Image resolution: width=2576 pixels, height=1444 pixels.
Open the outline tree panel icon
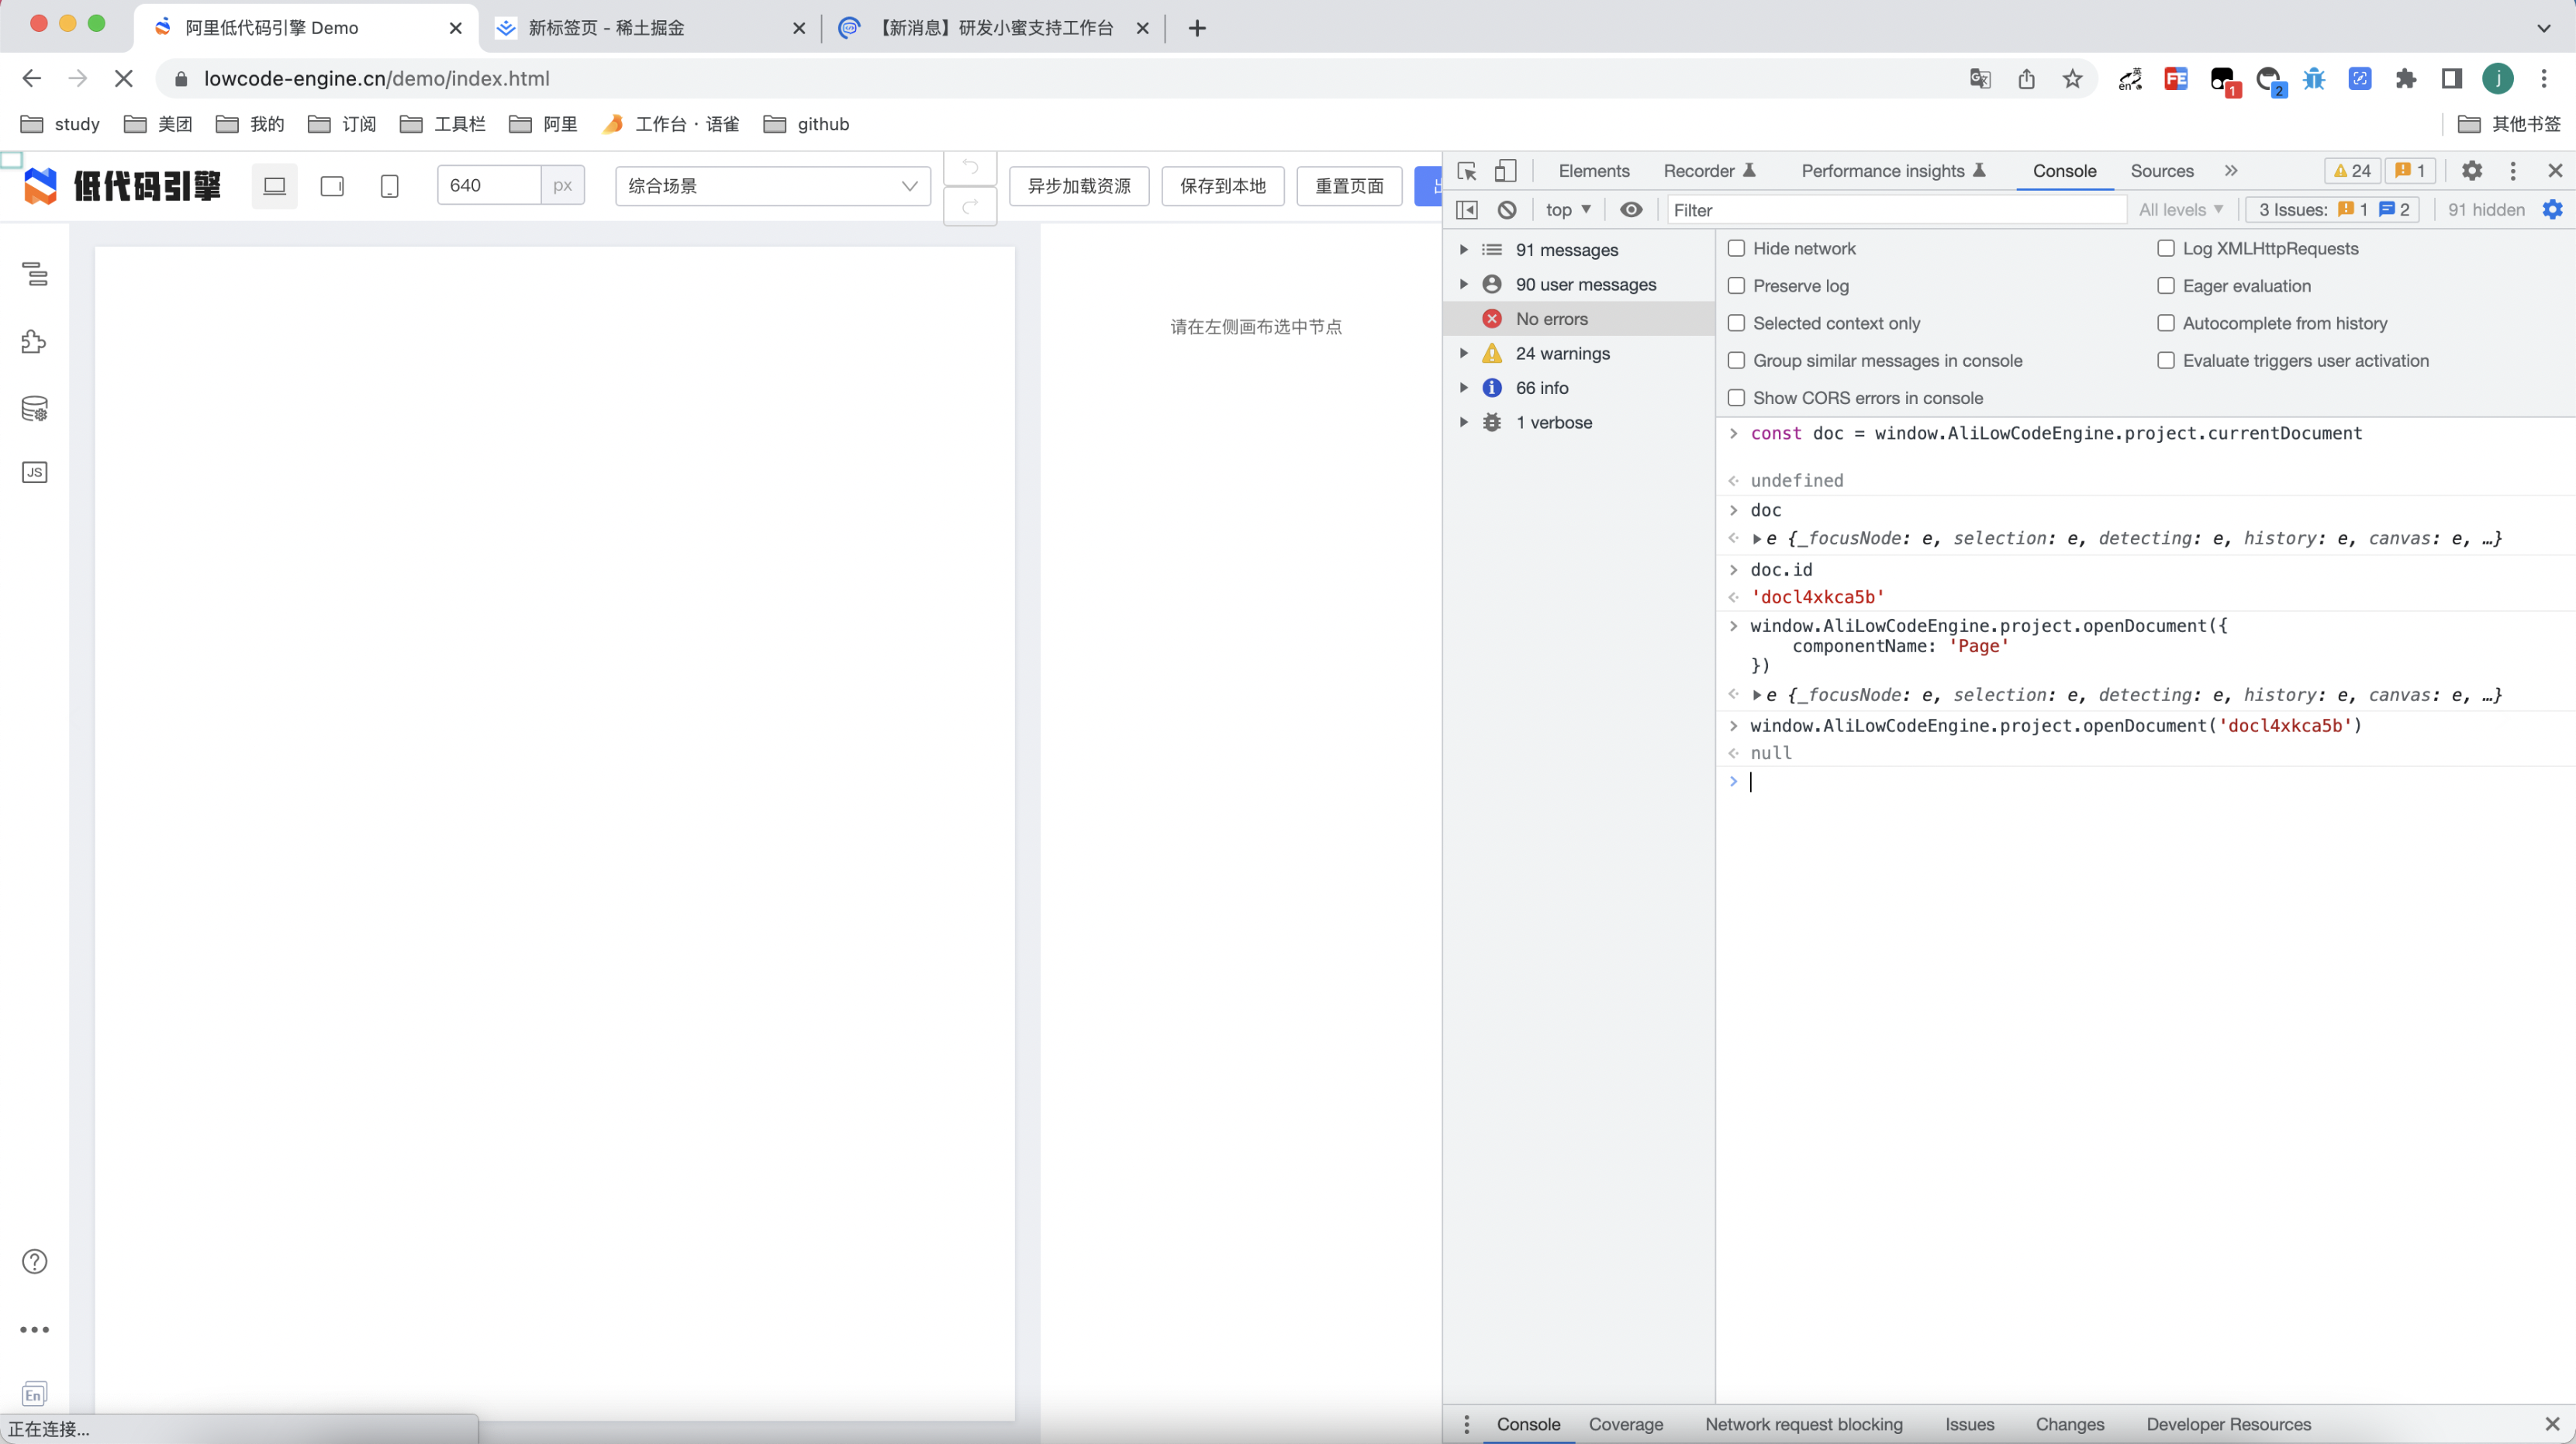[35, 273]
